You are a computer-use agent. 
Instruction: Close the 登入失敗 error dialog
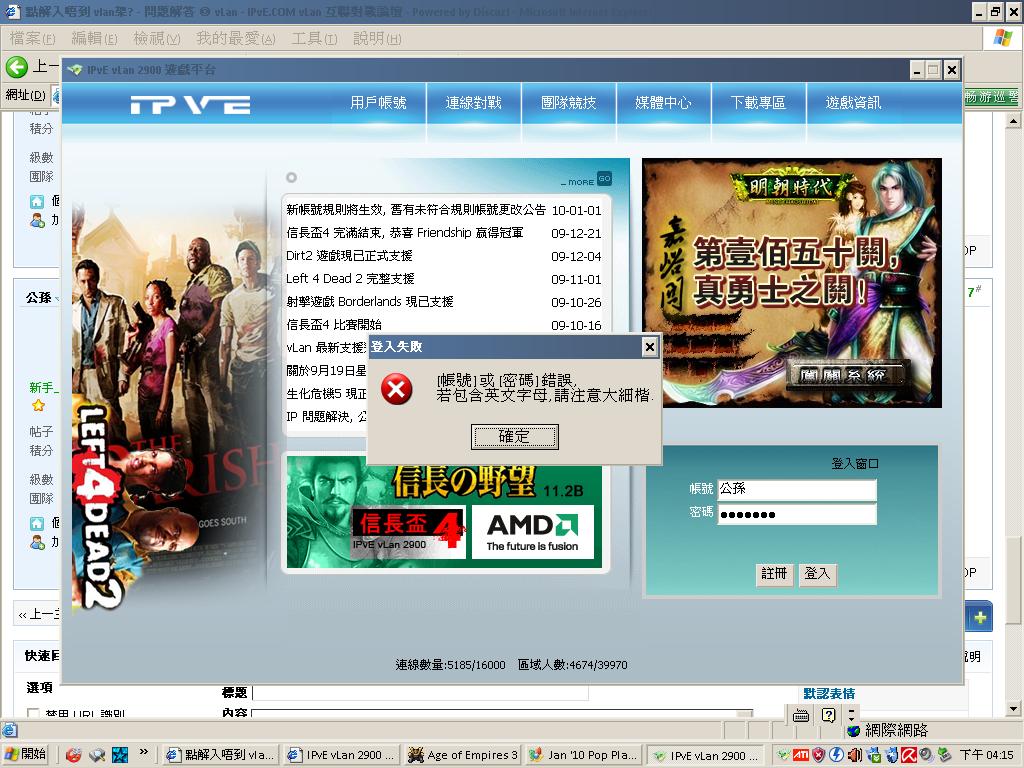click(x=649, y=347)
